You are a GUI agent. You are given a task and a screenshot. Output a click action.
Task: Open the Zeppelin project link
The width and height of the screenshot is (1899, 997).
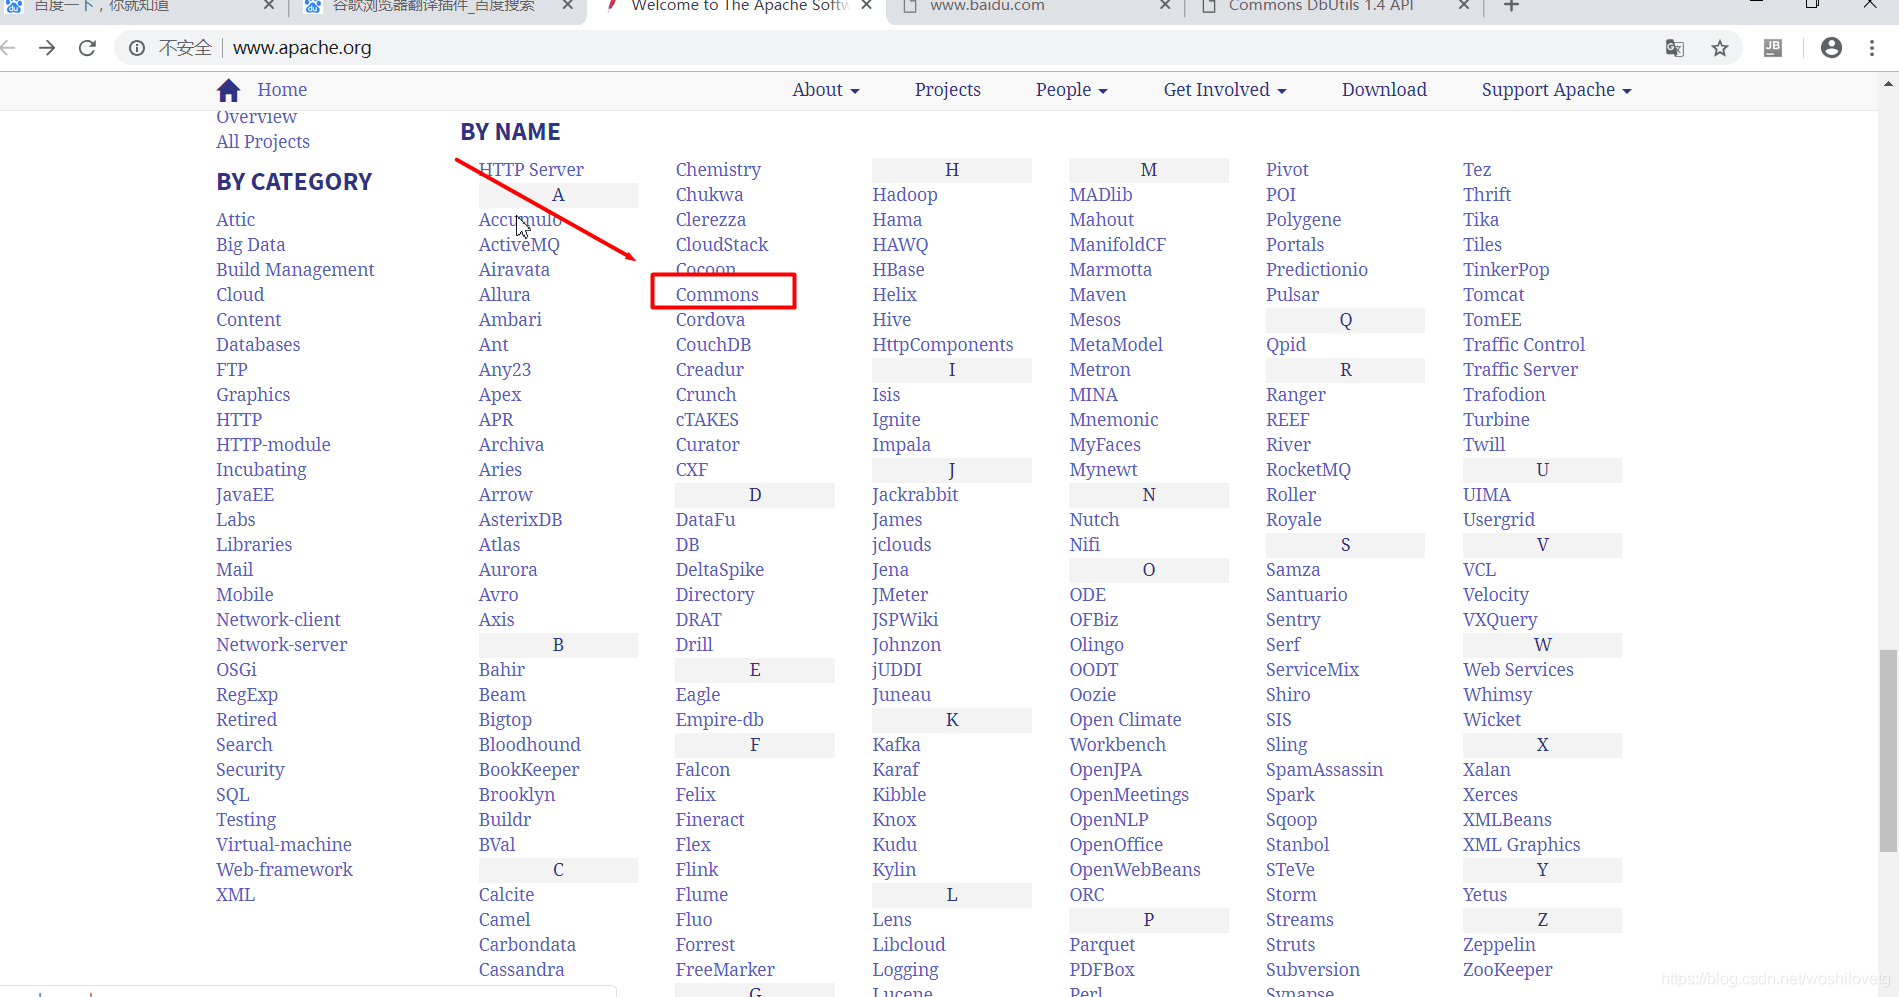pos(1499,945)
